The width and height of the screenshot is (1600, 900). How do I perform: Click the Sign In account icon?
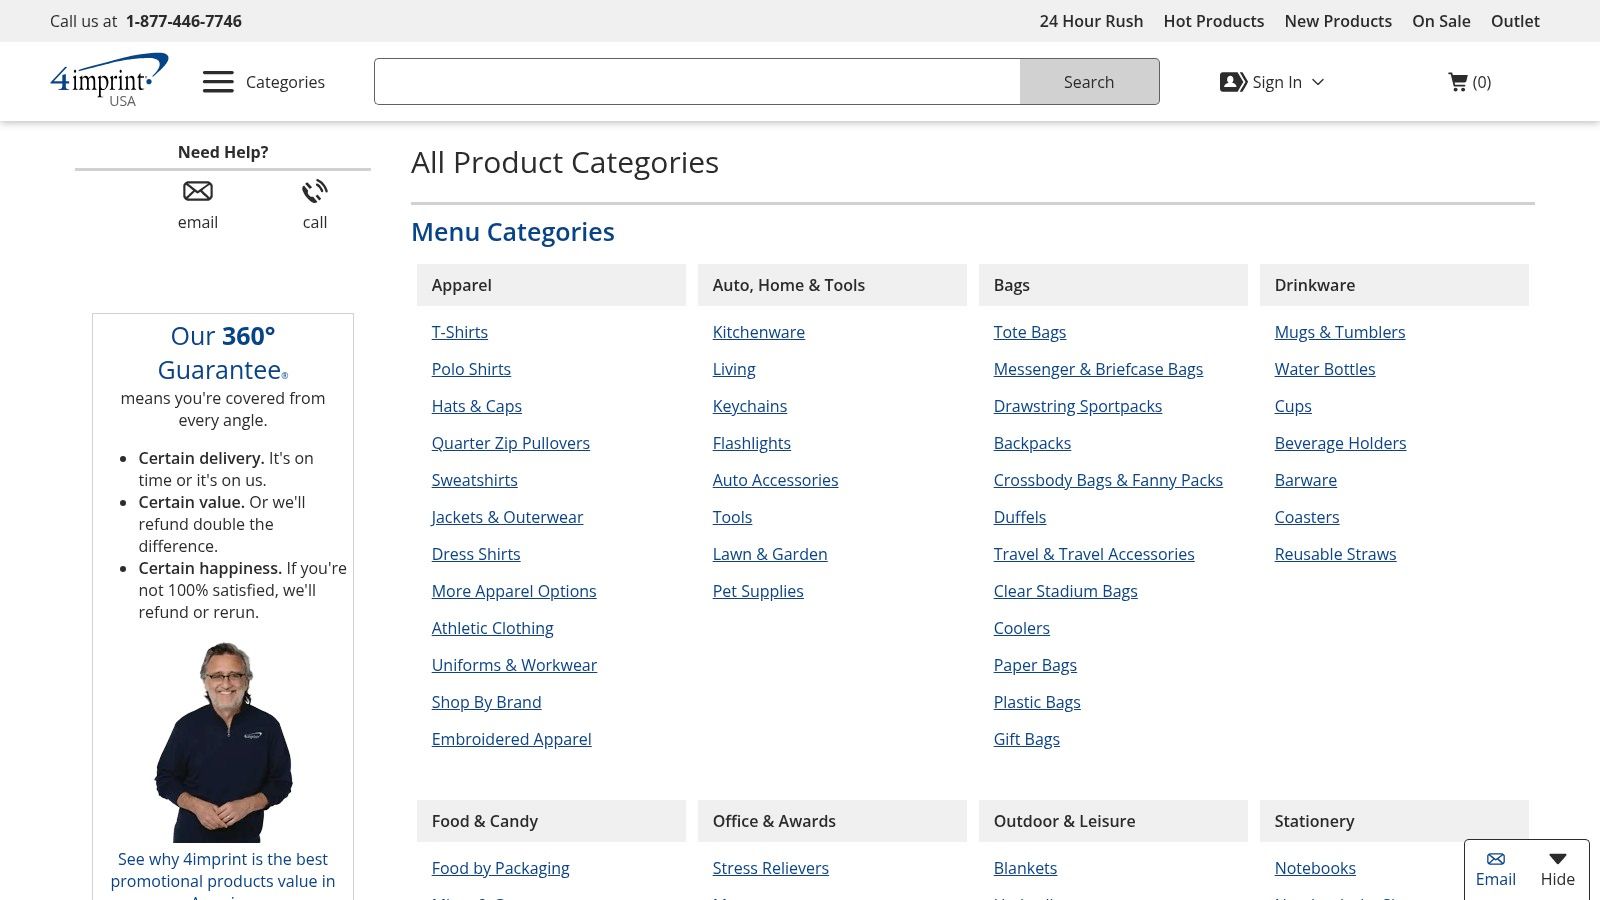pyautogui.click(x=1233, y=82)
